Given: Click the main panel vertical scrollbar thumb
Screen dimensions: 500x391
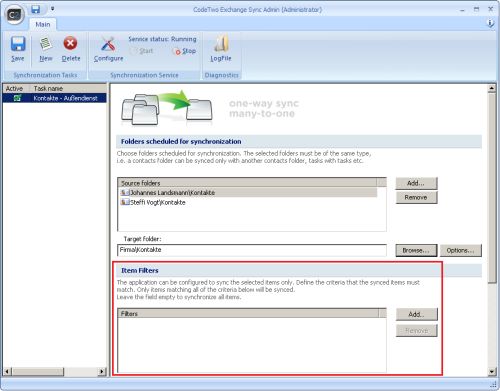Looking at the screenshot, I should 492,188.
